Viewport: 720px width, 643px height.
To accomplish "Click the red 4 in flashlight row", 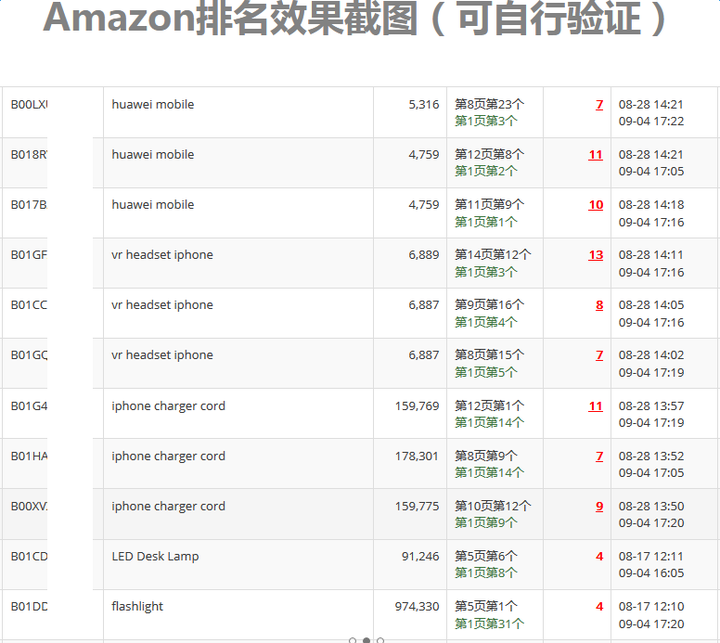I will [599, 606].
